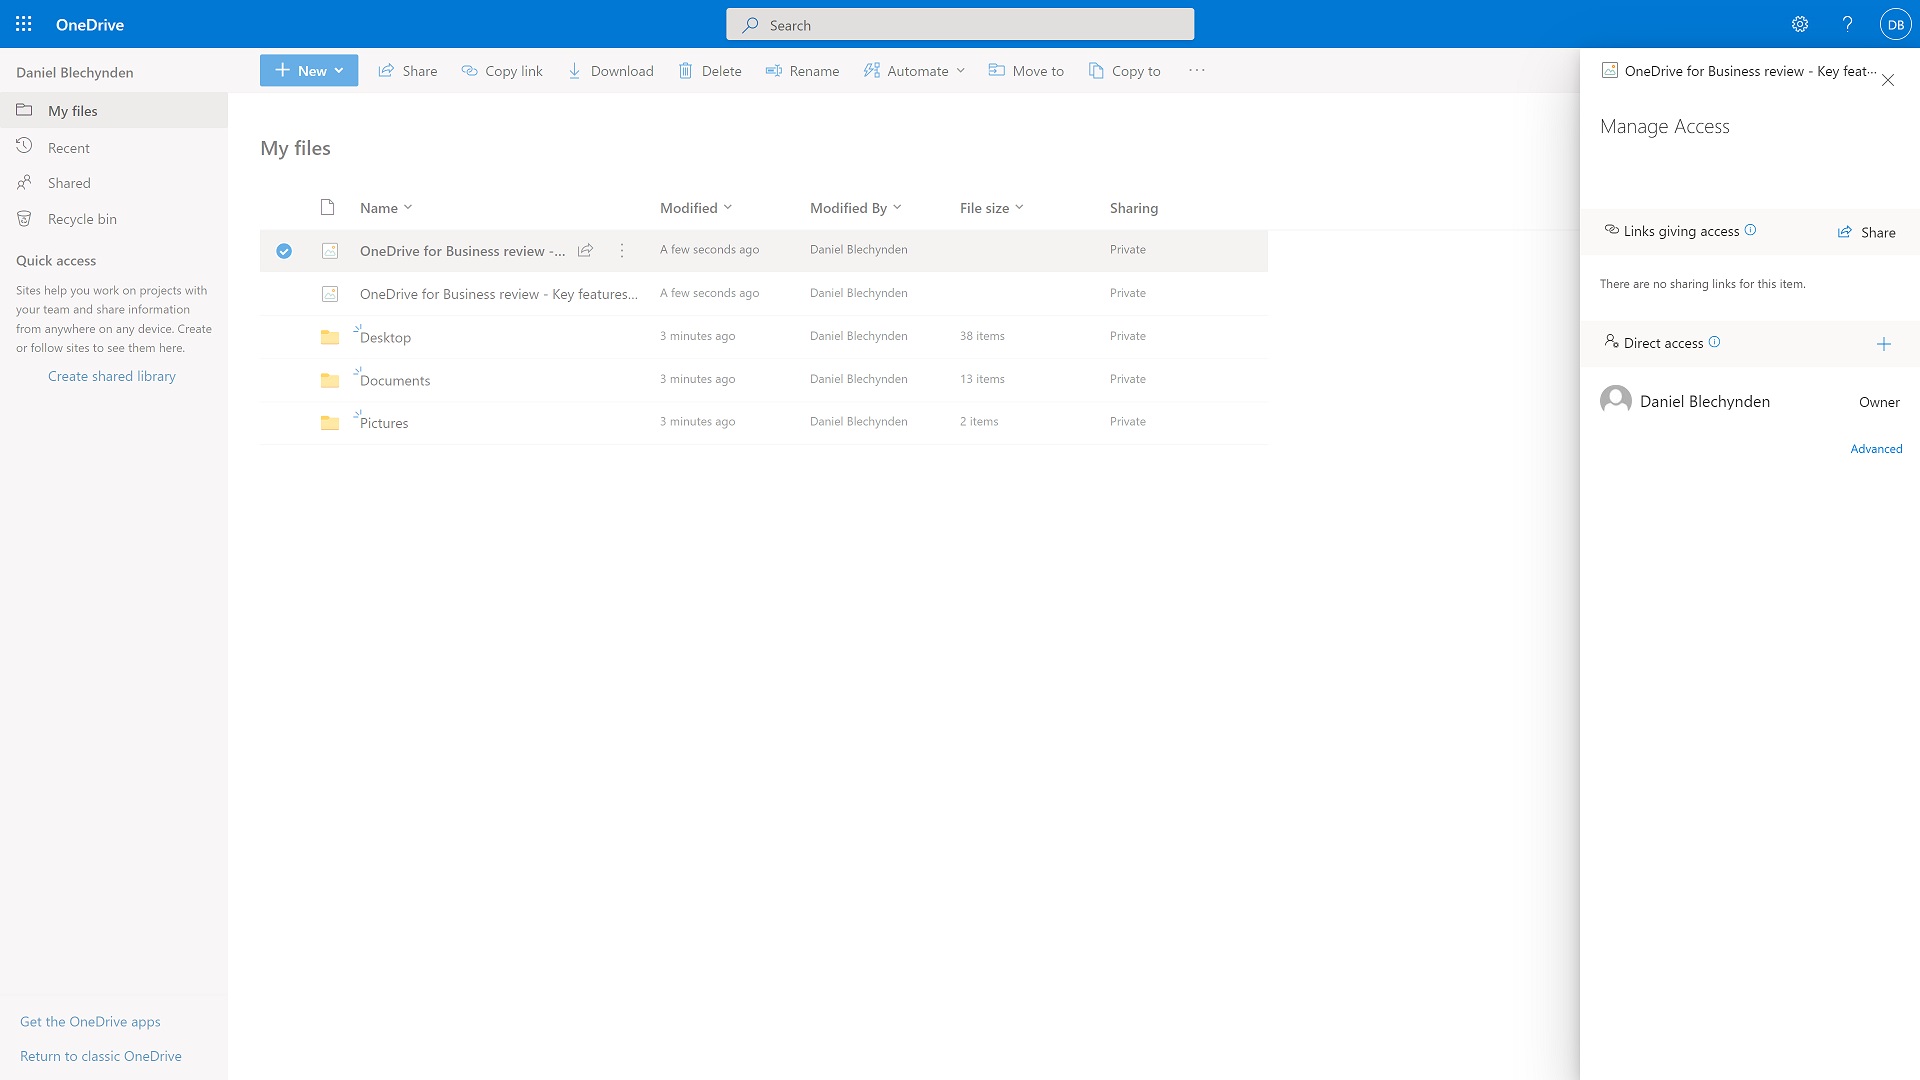
Task: Click the New button to create file
Action: pyautogui.click(x=309, y=70)
